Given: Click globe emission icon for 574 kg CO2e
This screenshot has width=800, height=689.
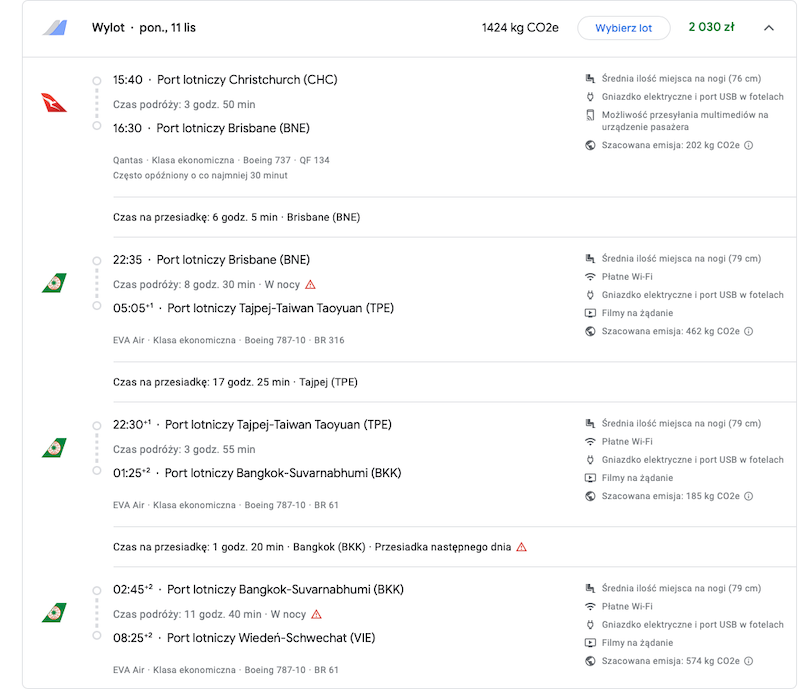Looking at the screenshot, I should [x=590, y=661].
